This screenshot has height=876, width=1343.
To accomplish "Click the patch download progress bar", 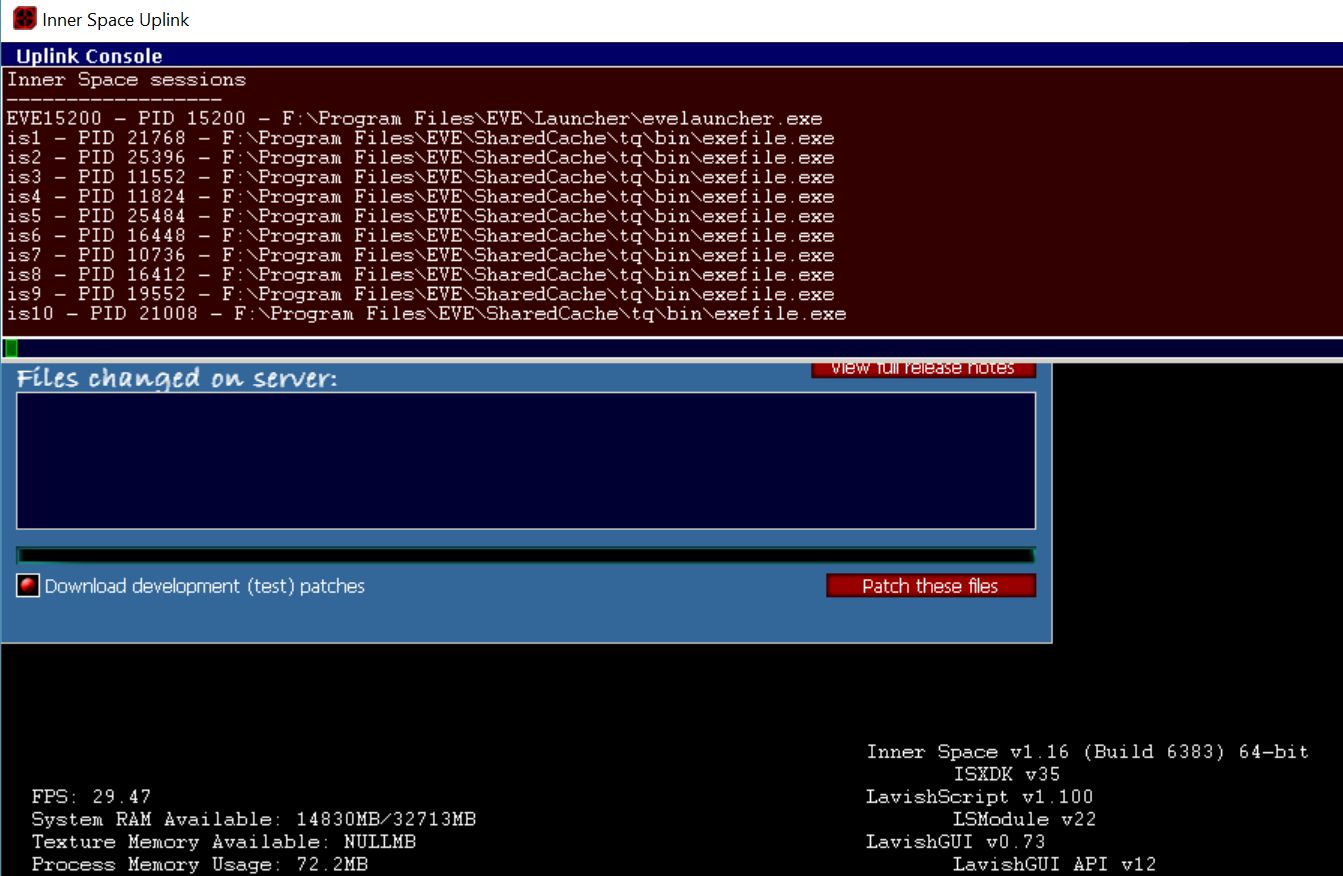I will tap(526, 555).
